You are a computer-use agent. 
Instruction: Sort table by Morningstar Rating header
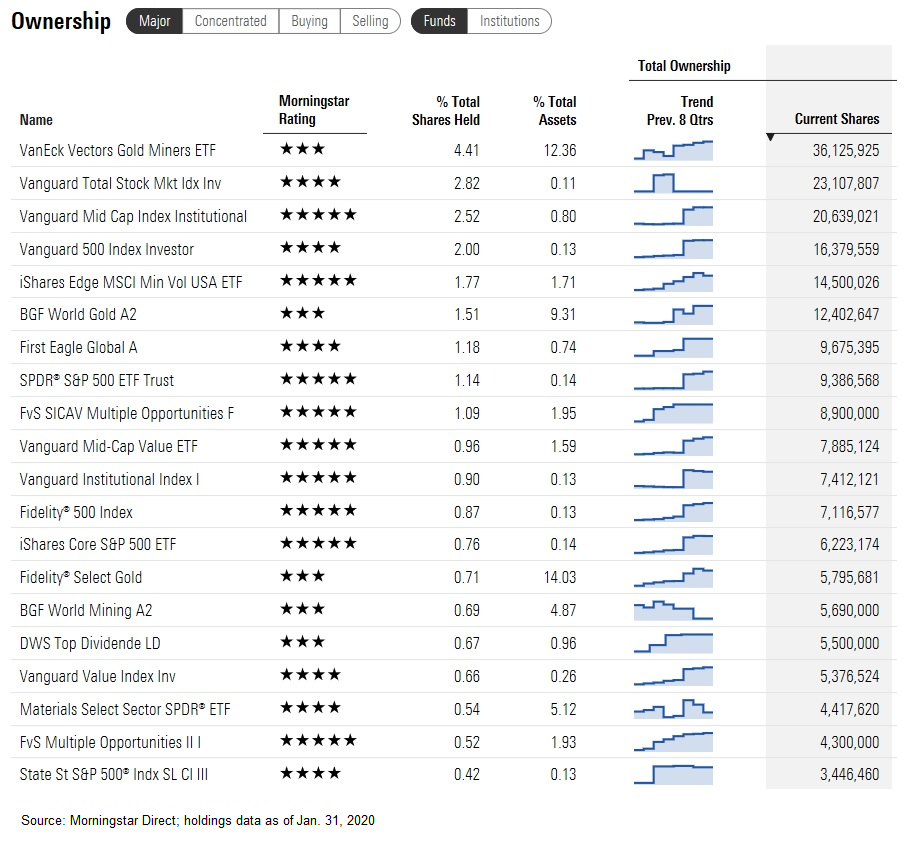coord(313,110)
